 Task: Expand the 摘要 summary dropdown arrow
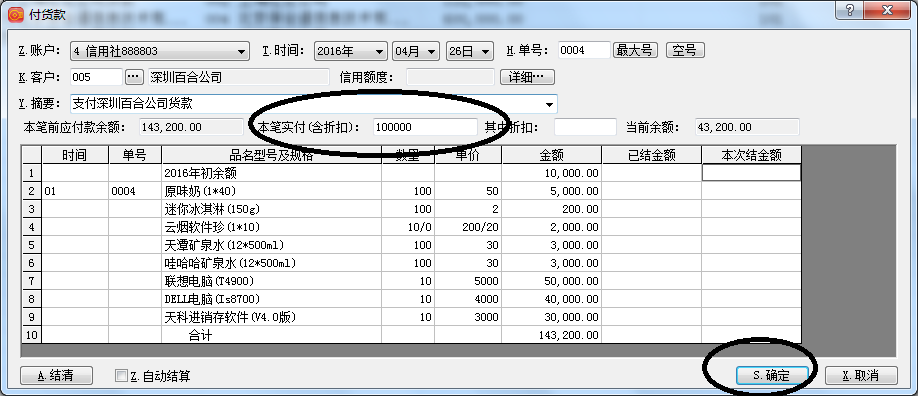[x=549, y=105]
